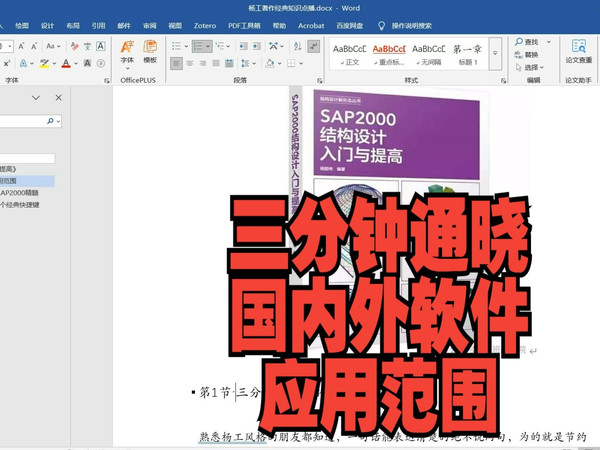Decrease paragraph indent
600x450 pixels.
pyautogui.click(x=243, y=46)
